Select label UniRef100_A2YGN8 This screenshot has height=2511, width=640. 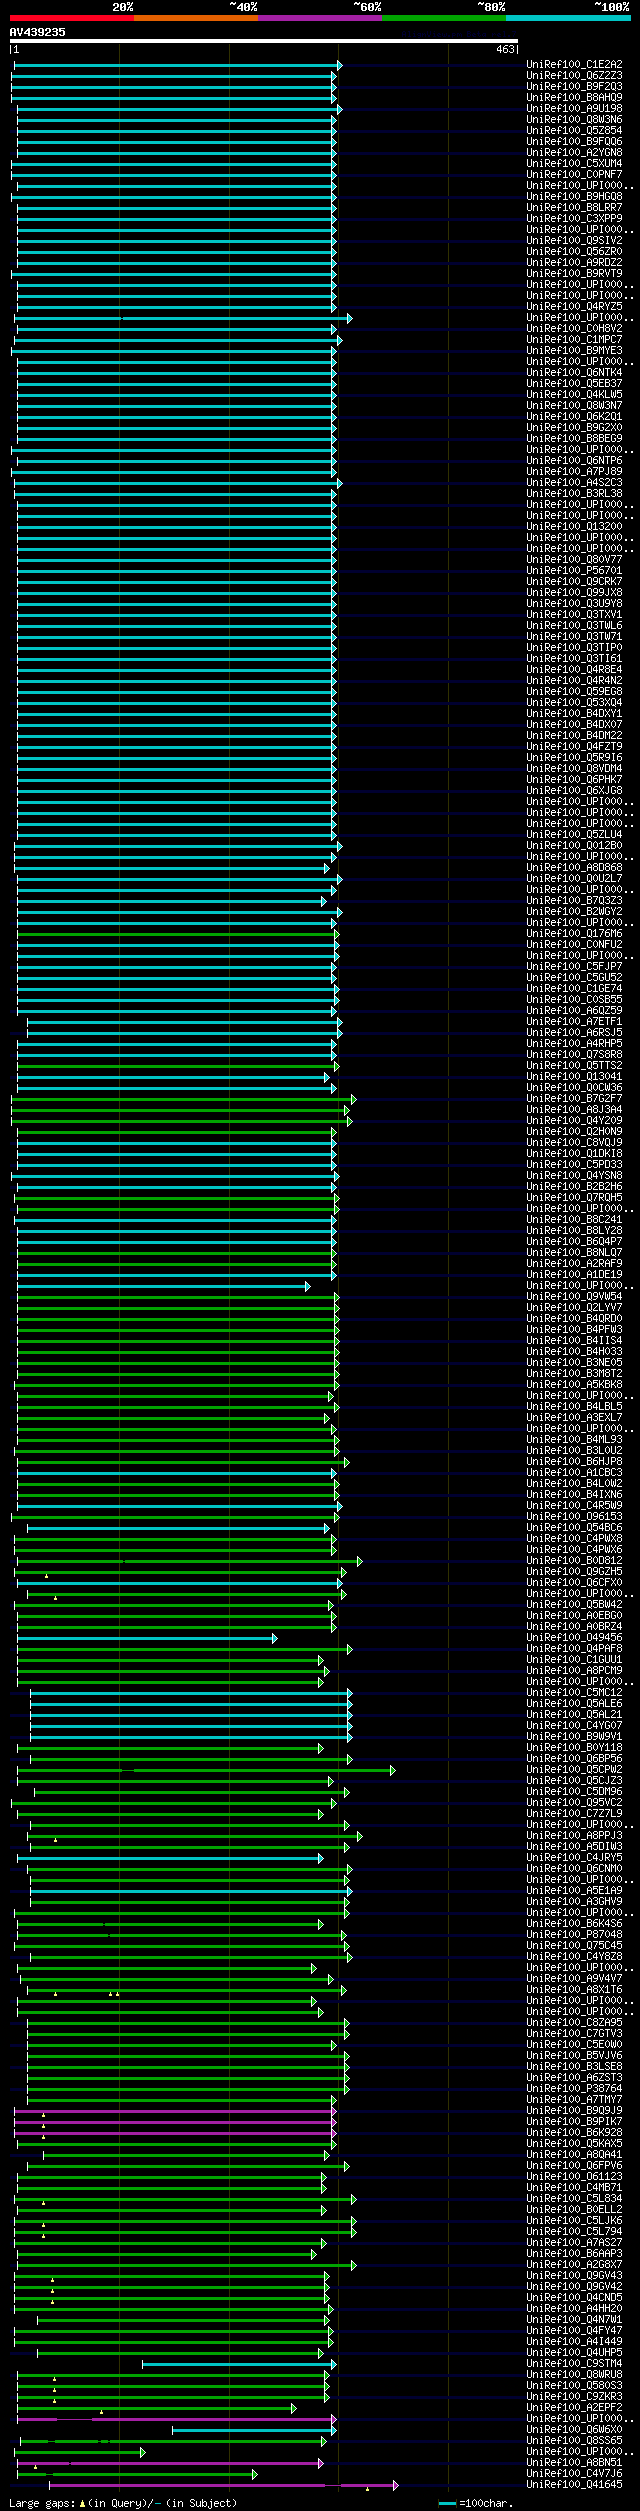coord(574,153)
